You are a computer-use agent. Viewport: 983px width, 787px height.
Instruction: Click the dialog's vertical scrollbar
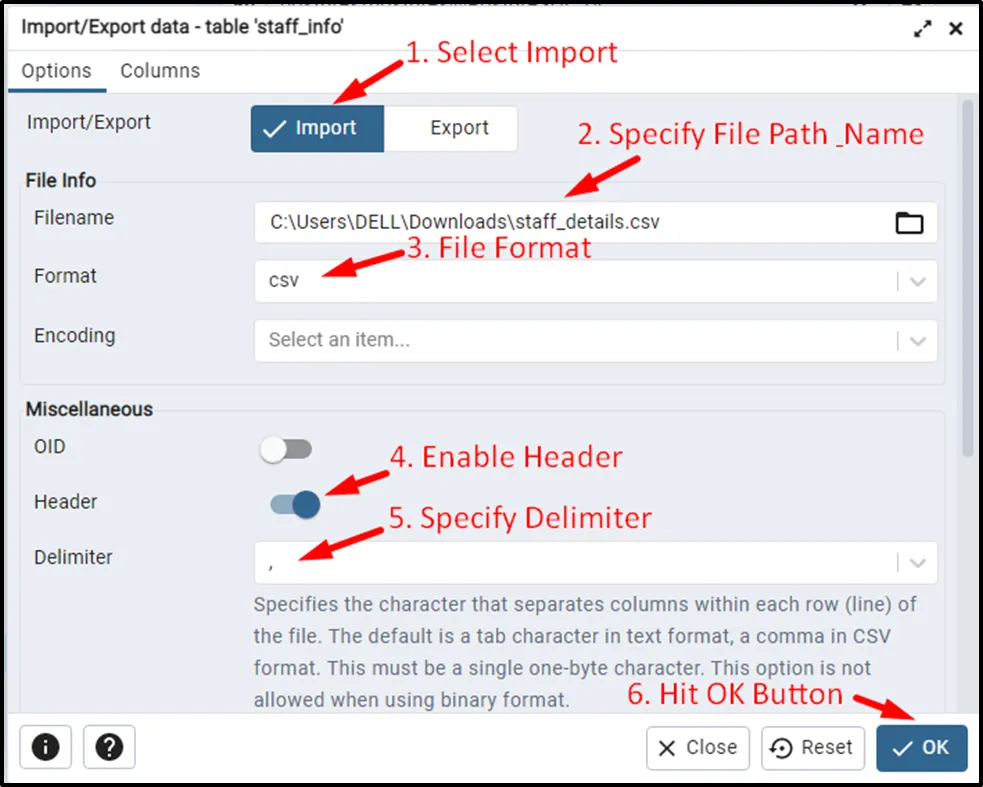pos(966,280)
